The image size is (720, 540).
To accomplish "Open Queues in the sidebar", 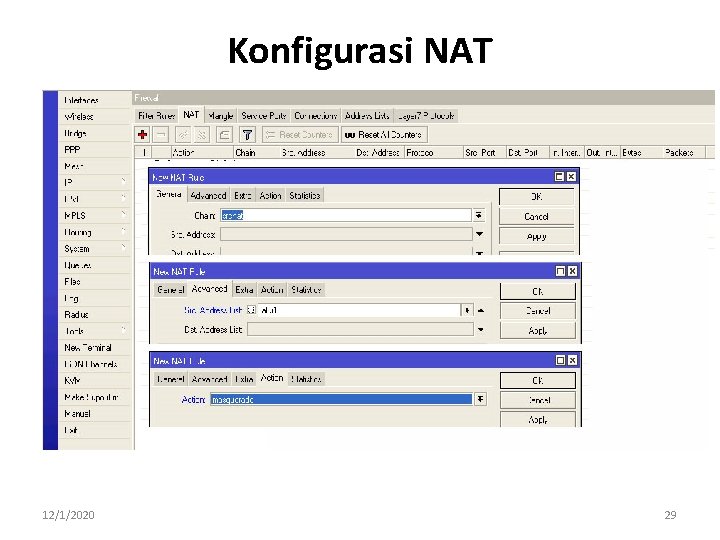I will click(x=78, y=265).
